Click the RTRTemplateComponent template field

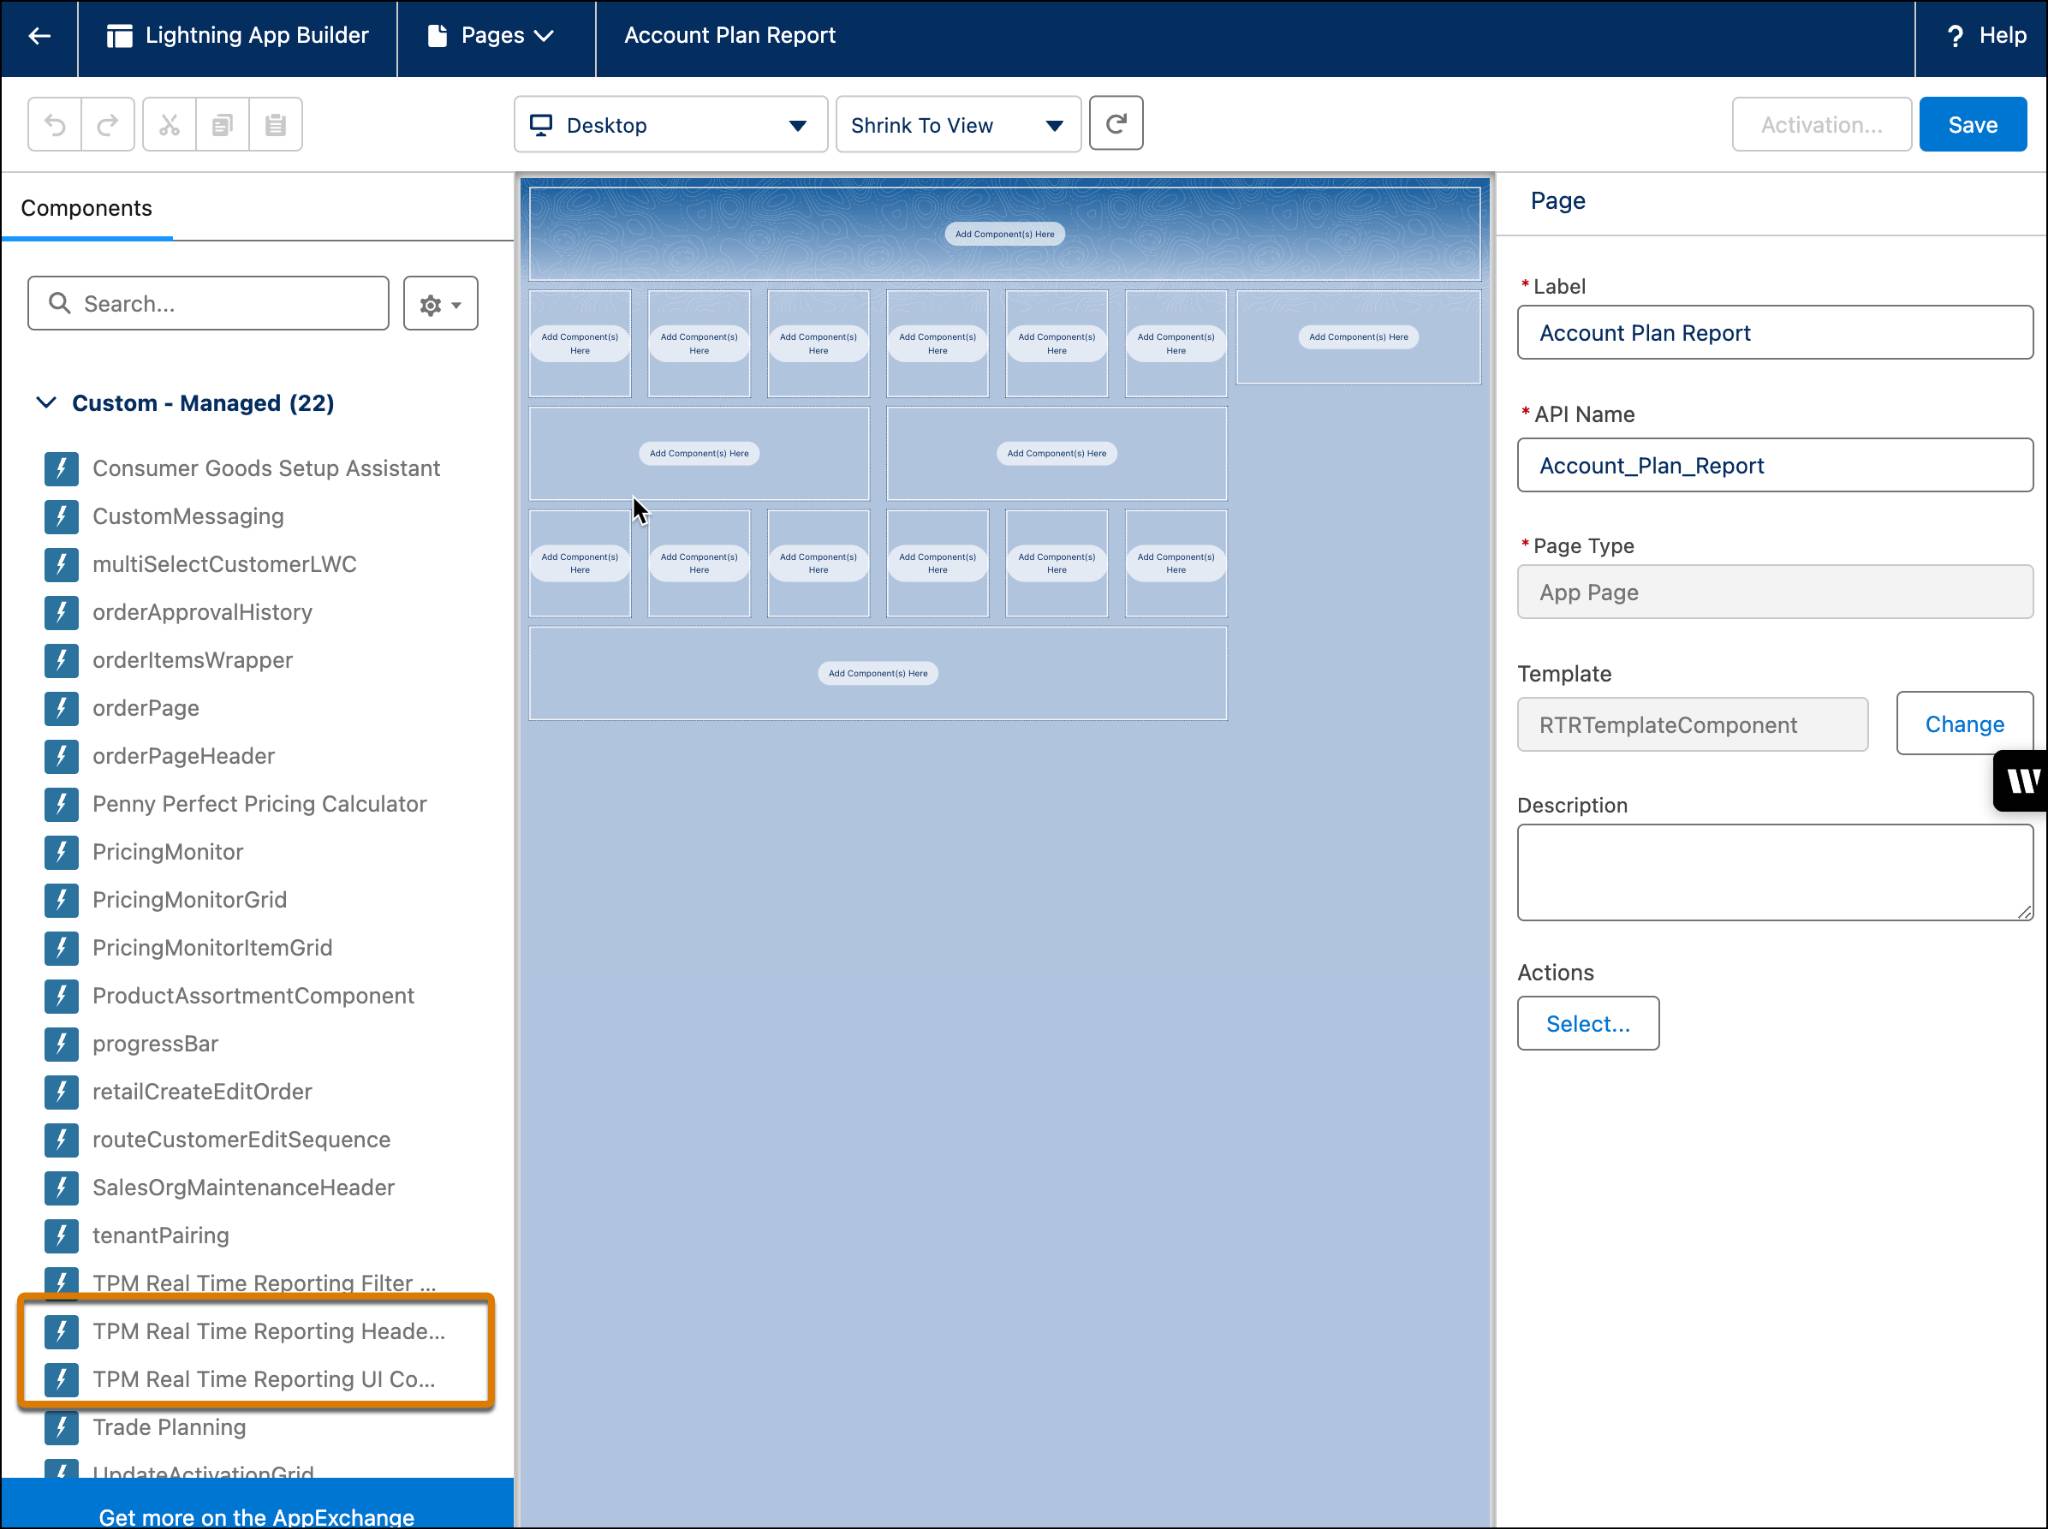click(1692, 725)
